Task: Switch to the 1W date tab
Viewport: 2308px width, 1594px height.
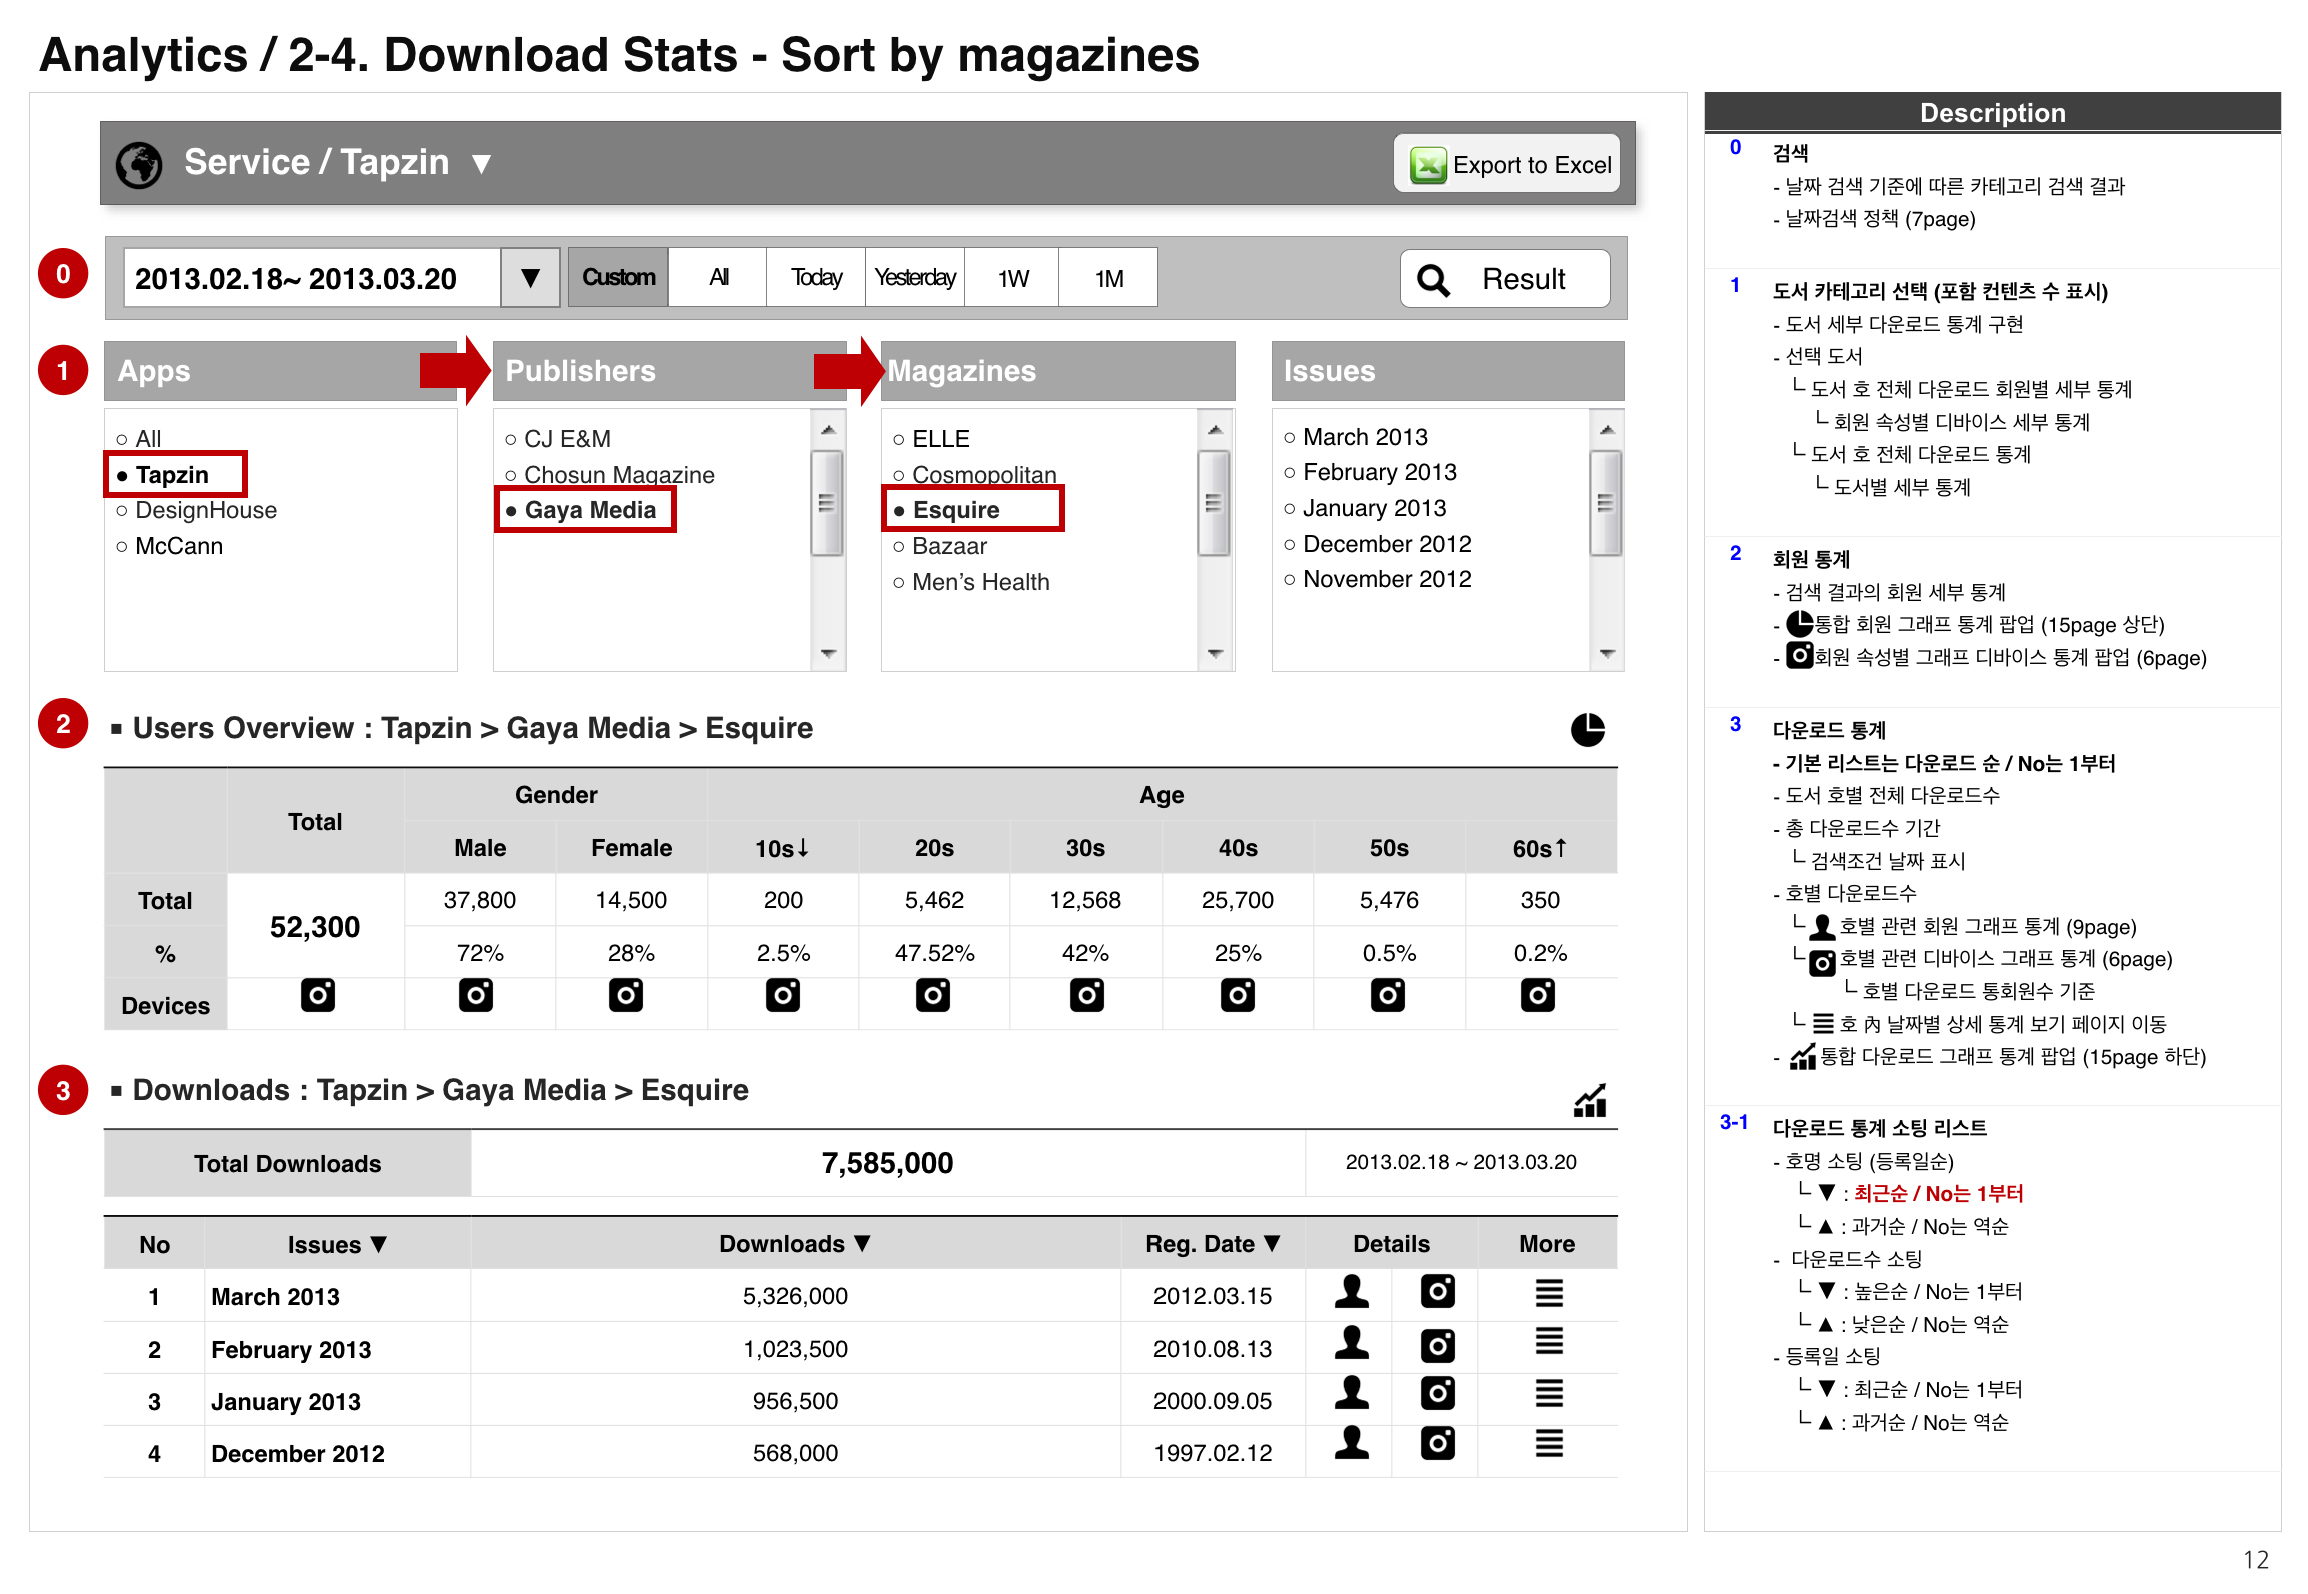Action: click(1012, 277)
